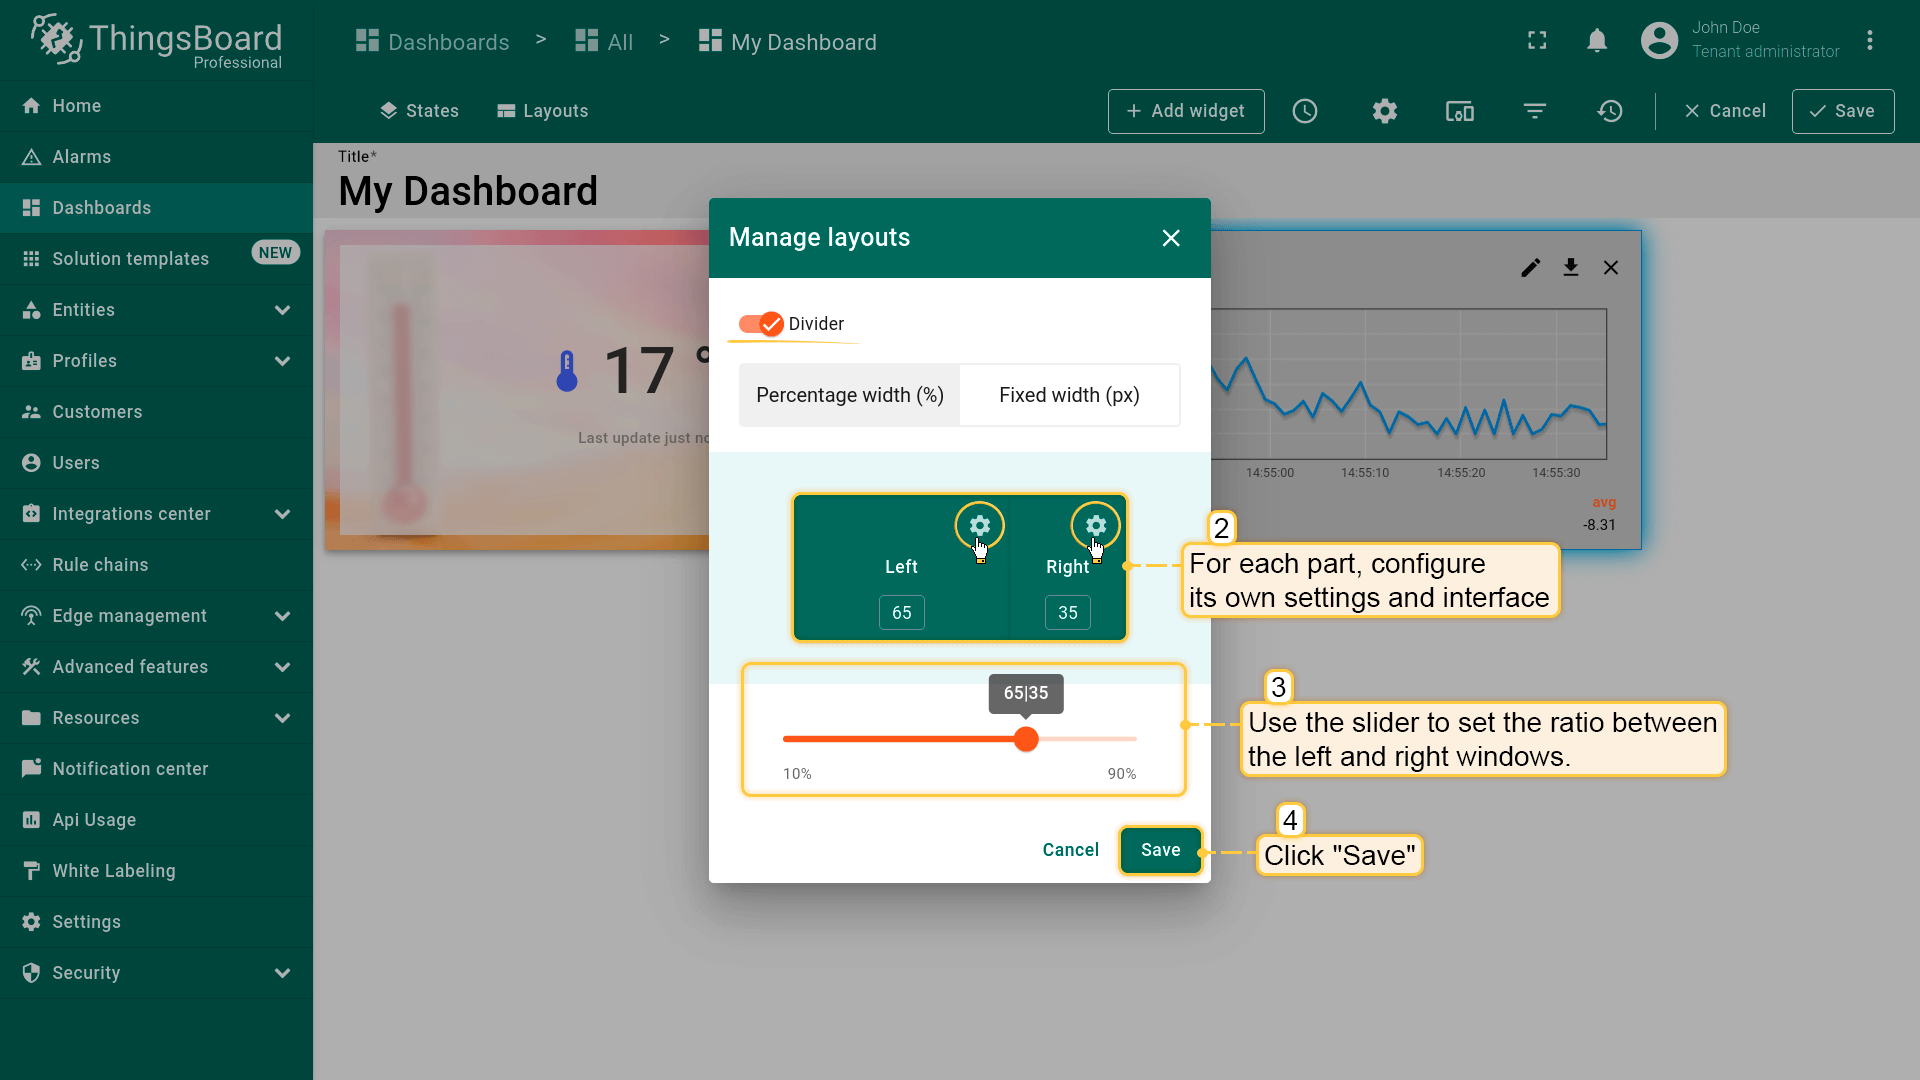Open the filters icon

pos(1535,111)
